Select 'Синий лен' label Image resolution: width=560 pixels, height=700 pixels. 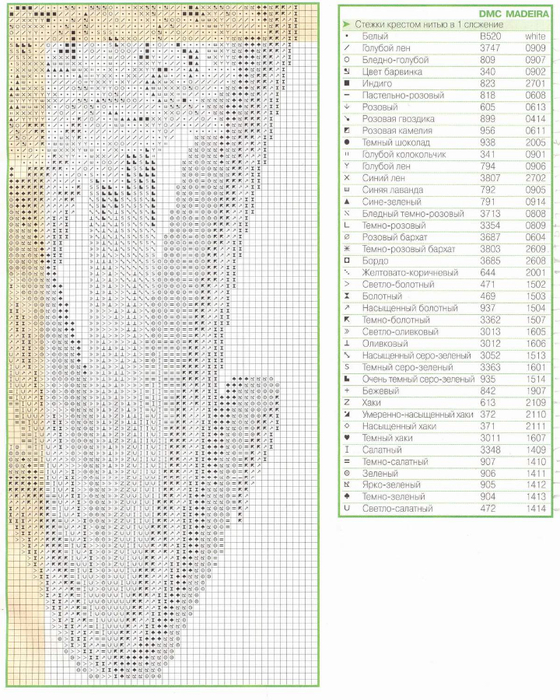[383, 178]
